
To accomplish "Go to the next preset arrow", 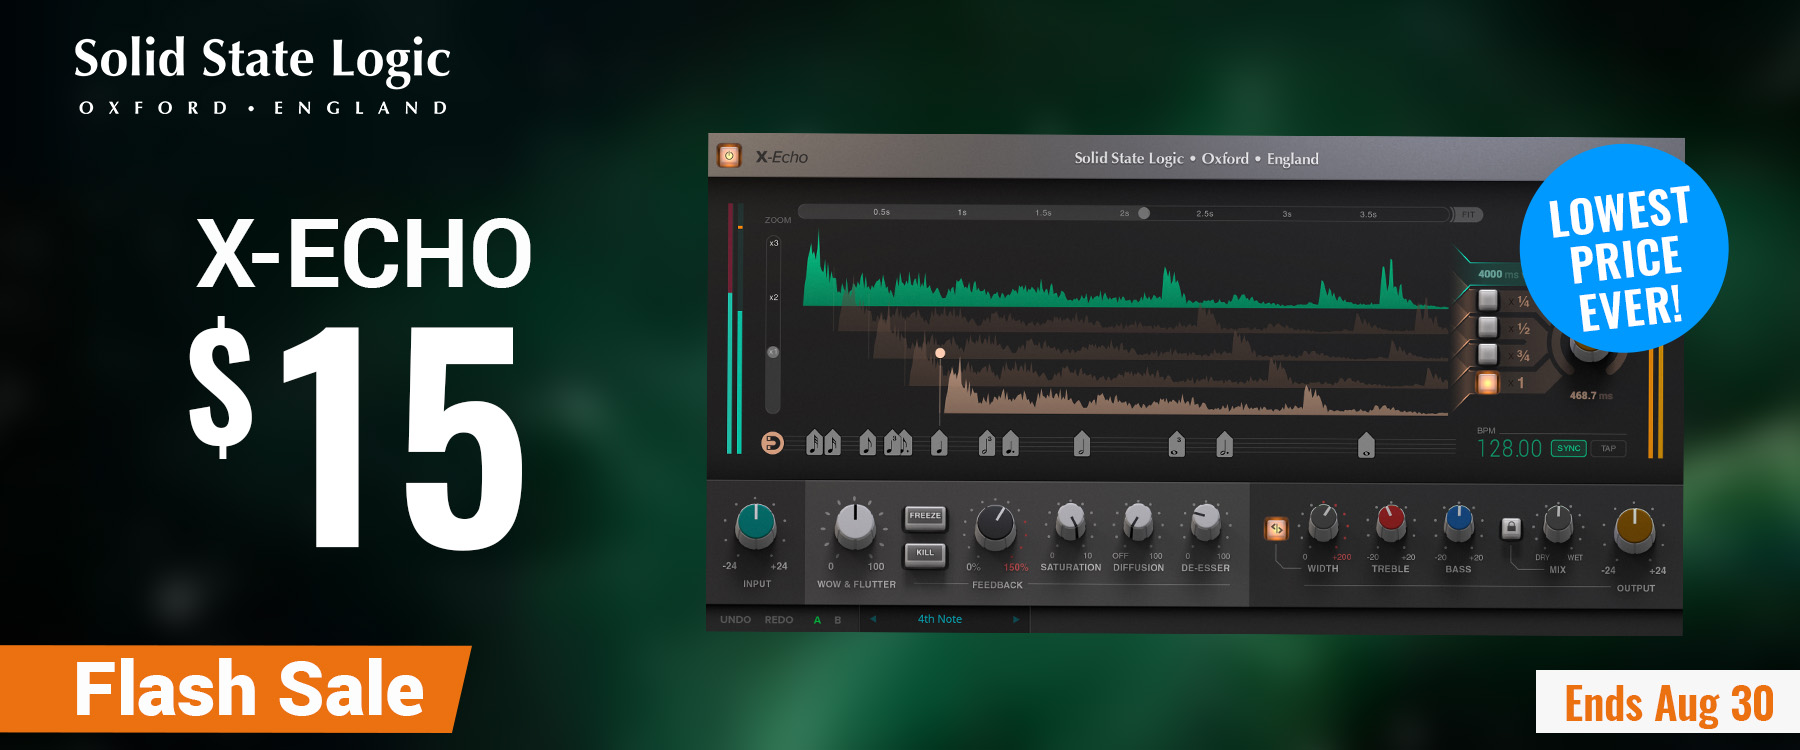I will coord(1016,620).
